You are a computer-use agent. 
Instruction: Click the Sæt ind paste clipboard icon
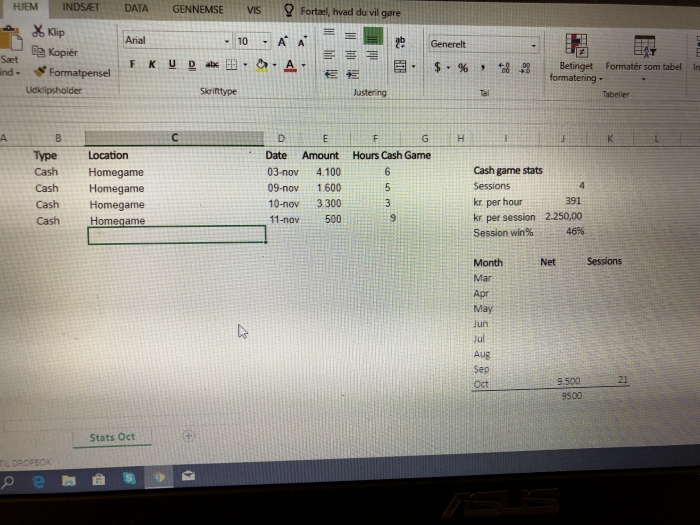pos(12,40)
